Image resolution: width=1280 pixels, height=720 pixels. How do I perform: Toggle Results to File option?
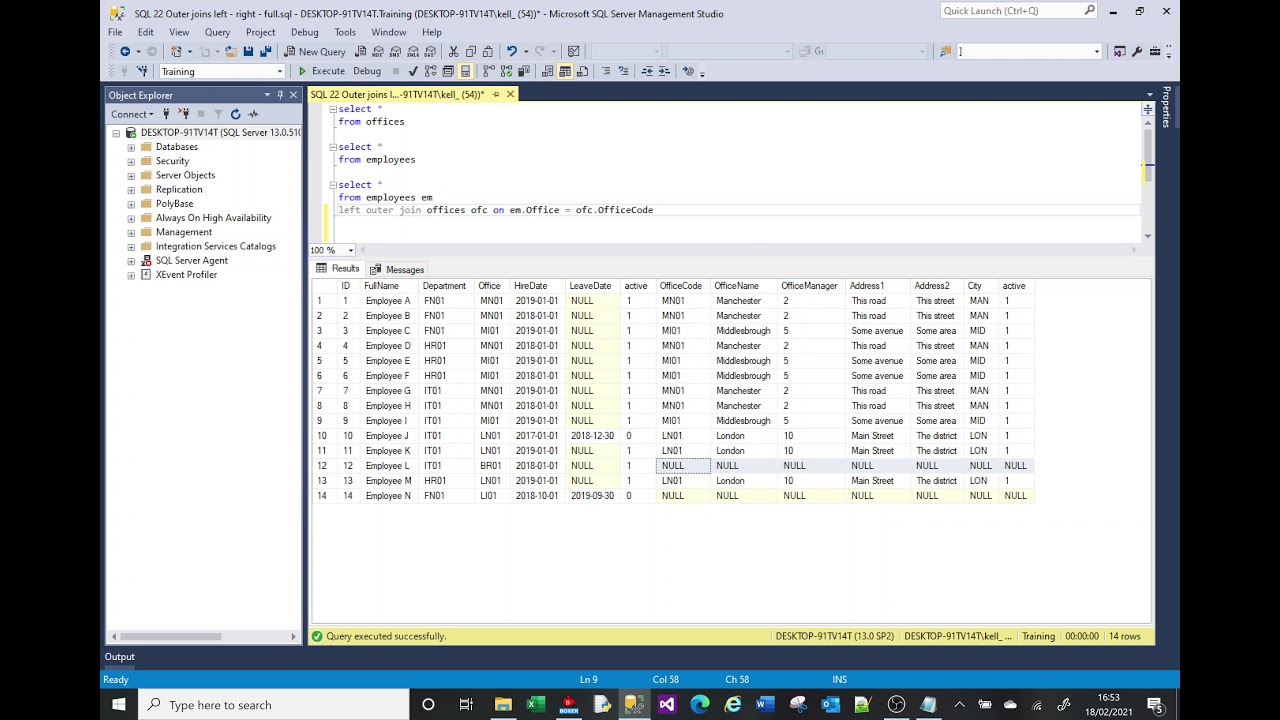[582, 71]
